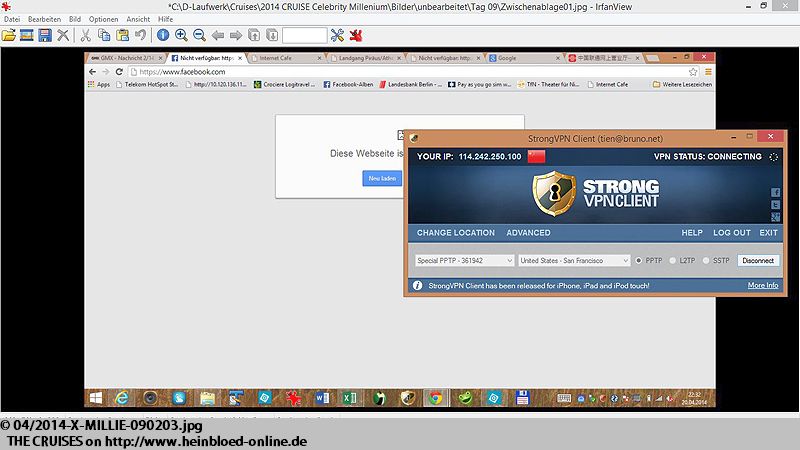Click the Neu laden button
800x450 pixels.
(382, 179)
